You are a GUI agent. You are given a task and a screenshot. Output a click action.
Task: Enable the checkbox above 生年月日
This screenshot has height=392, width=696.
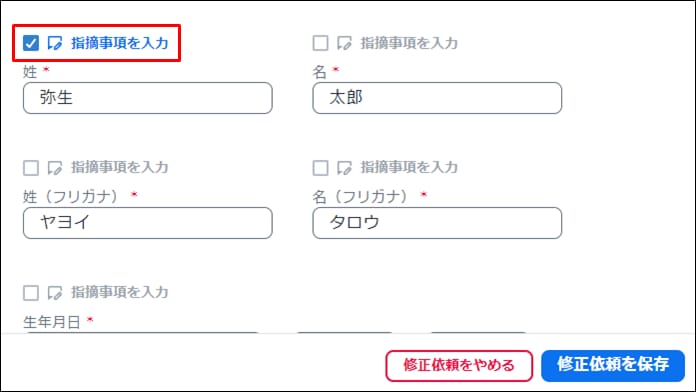[31, 293]
